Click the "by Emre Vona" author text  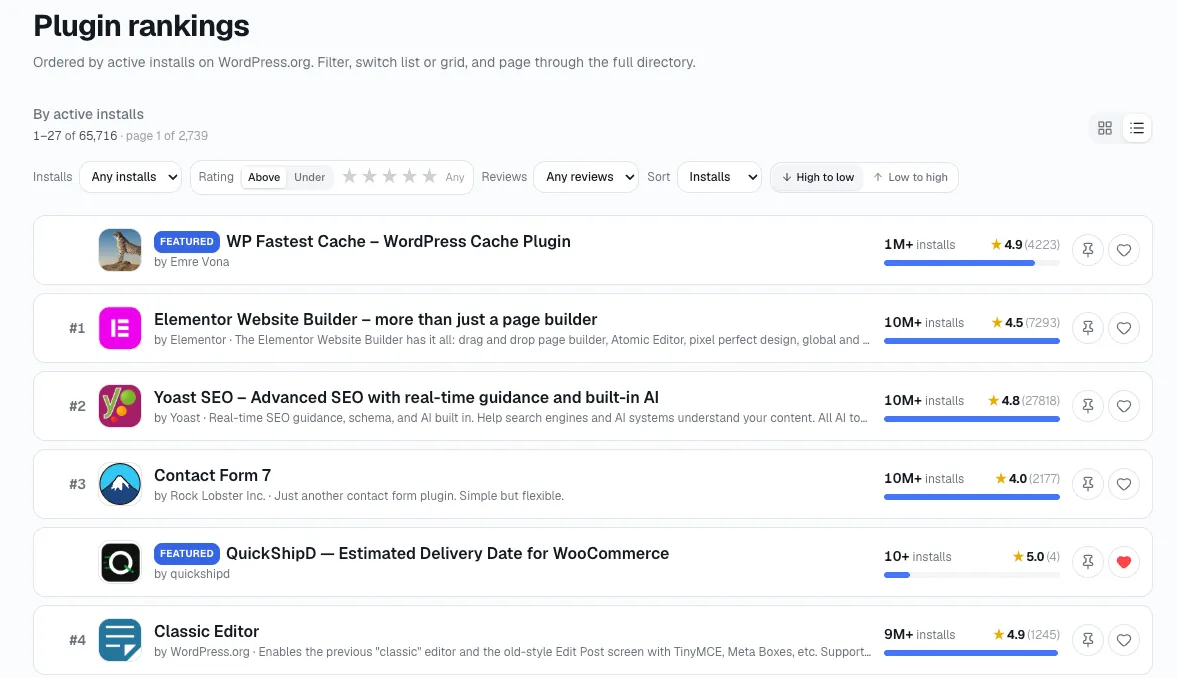point(191,262)
